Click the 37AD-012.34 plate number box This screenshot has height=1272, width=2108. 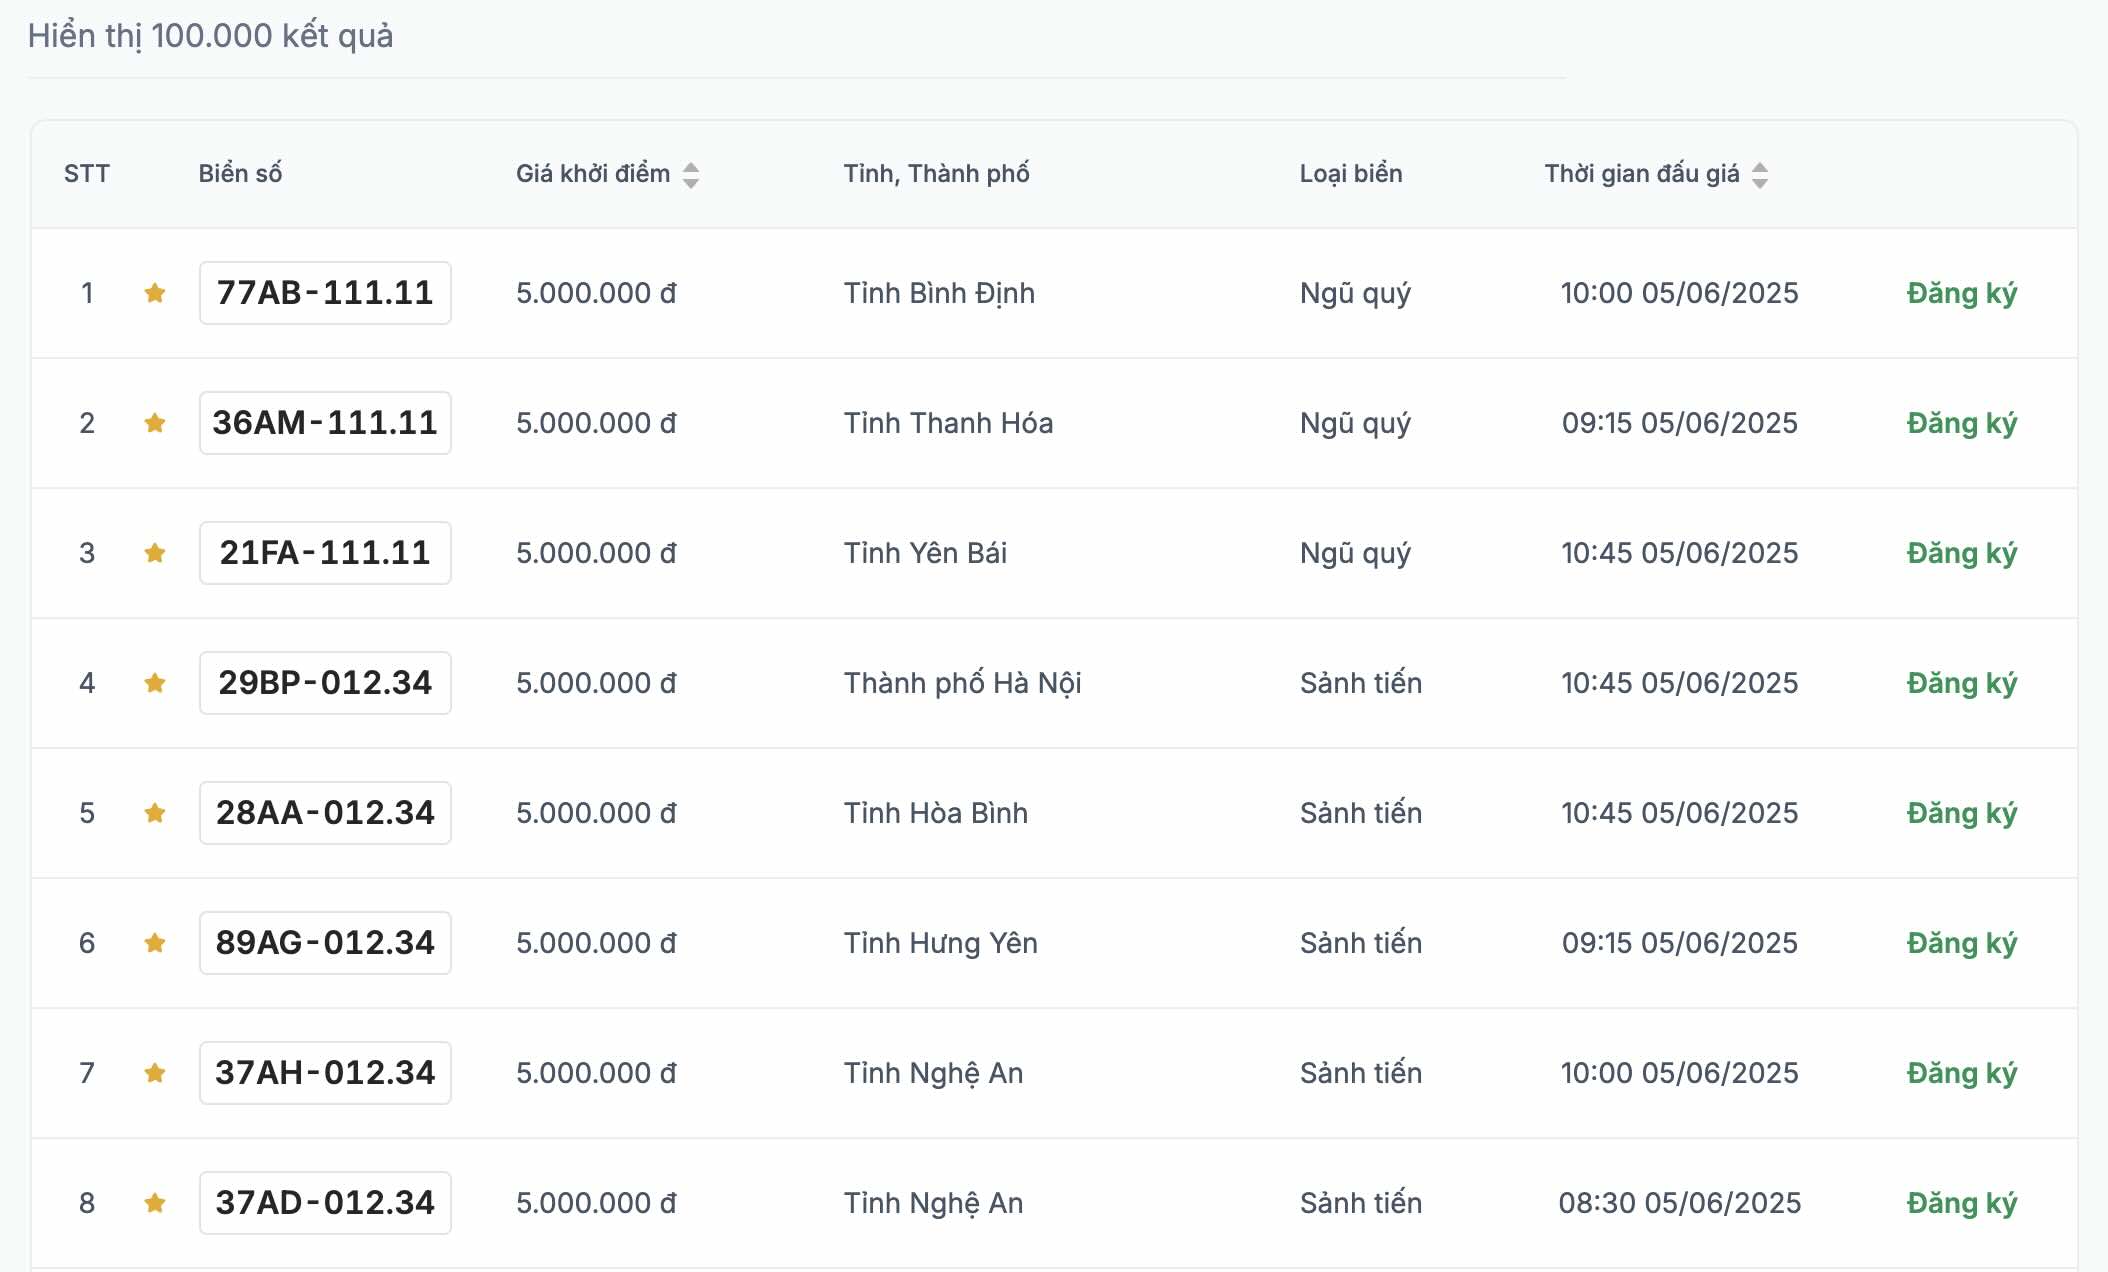pos(325,1203)
